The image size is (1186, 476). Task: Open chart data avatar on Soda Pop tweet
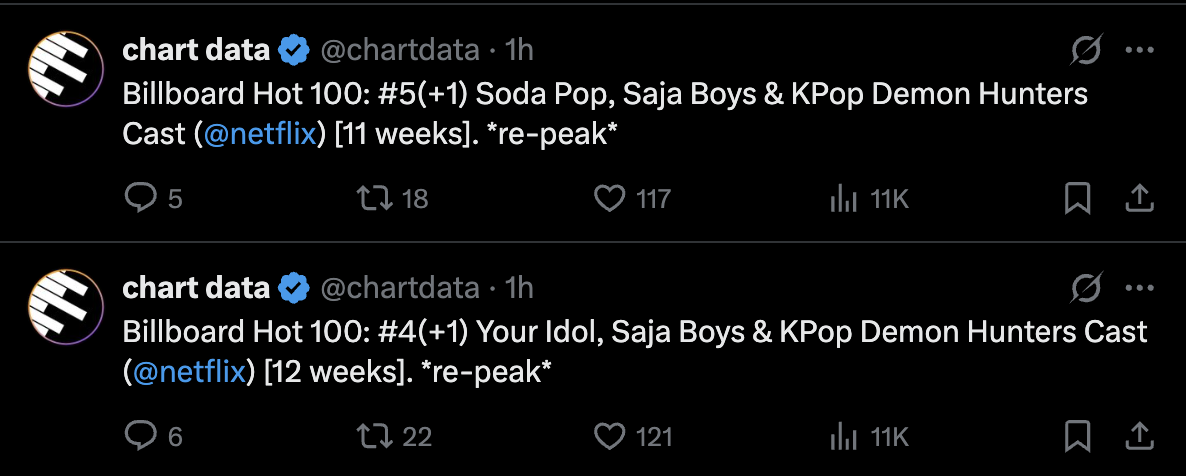pos(65,69)
